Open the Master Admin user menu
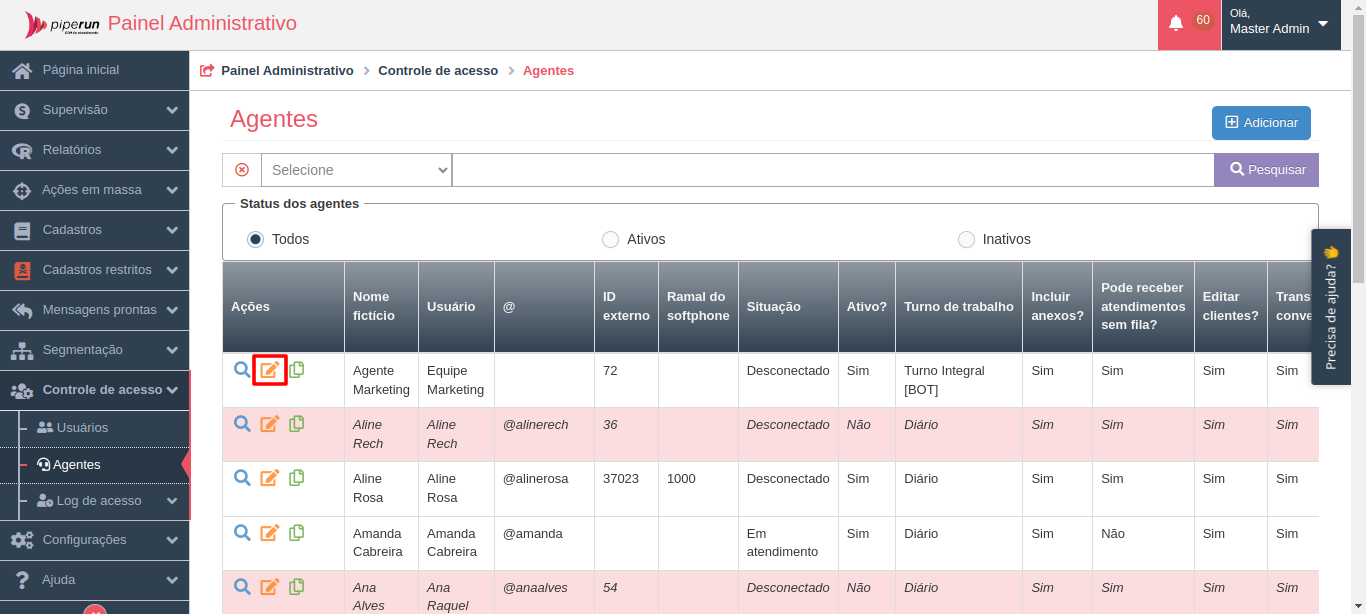Screen dimensions: 1366x614 tap(1281, 23)
